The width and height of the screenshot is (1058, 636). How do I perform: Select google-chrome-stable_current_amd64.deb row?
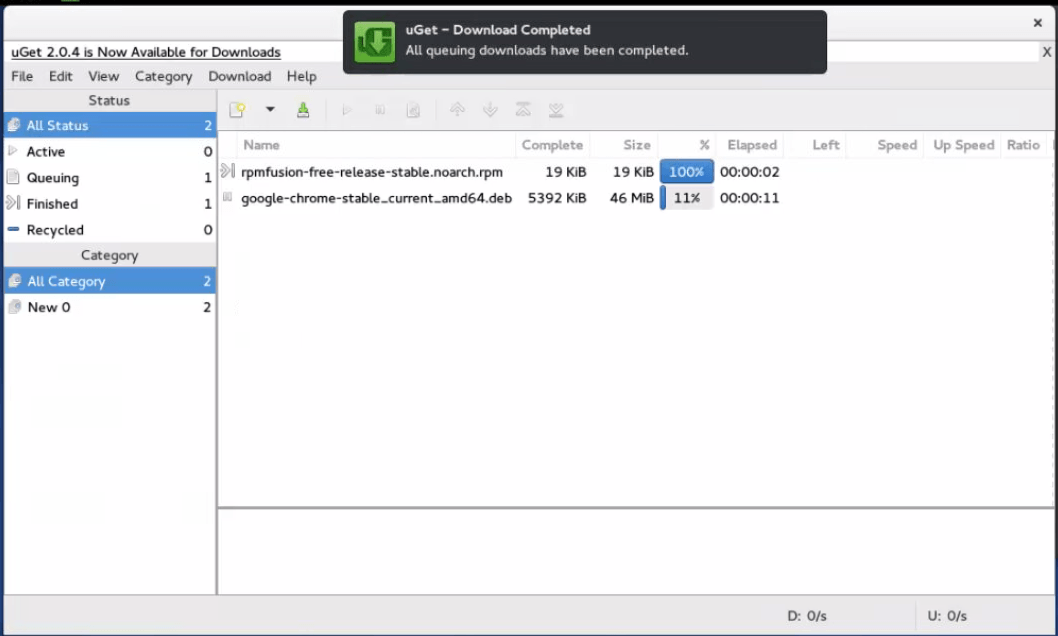(x=636, y=198)
